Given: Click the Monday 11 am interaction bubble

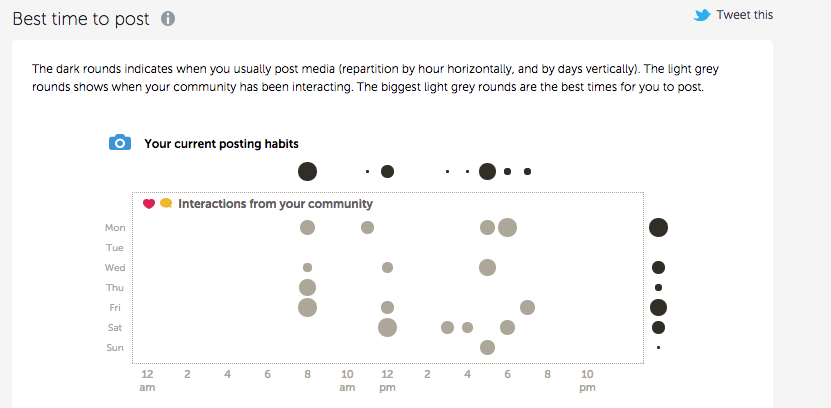Looking at the screenshot, I should click(x=367, y=227).
